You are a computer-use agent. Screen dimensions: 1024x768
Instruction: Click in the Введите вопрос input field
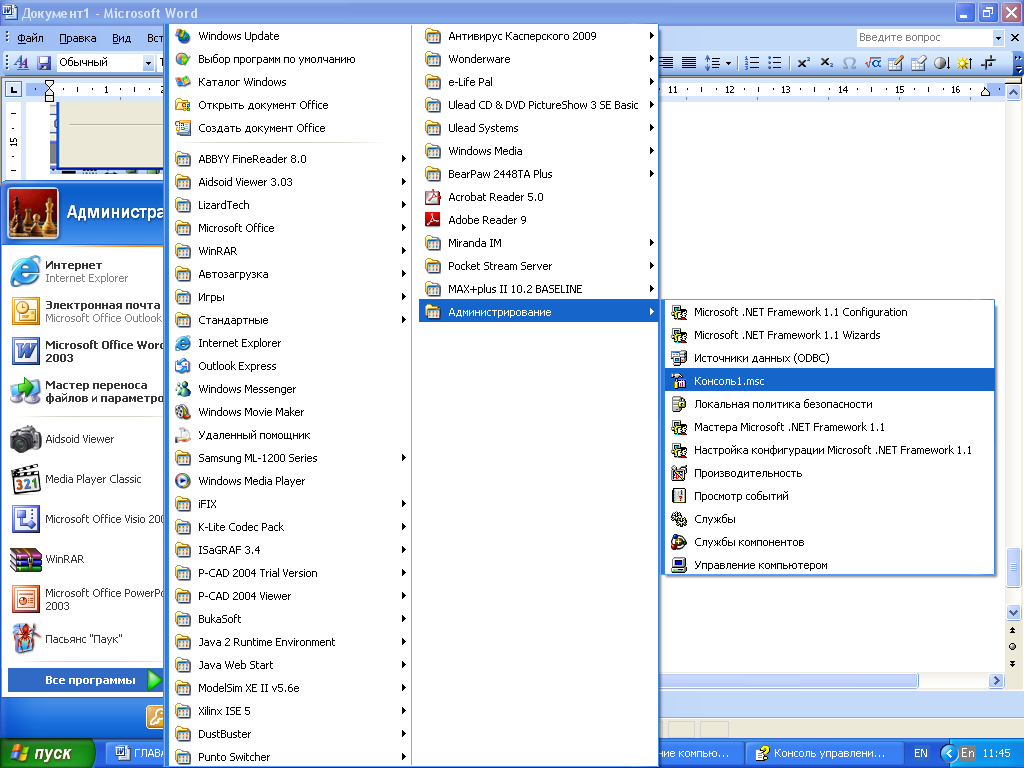(x=923, y=38)
